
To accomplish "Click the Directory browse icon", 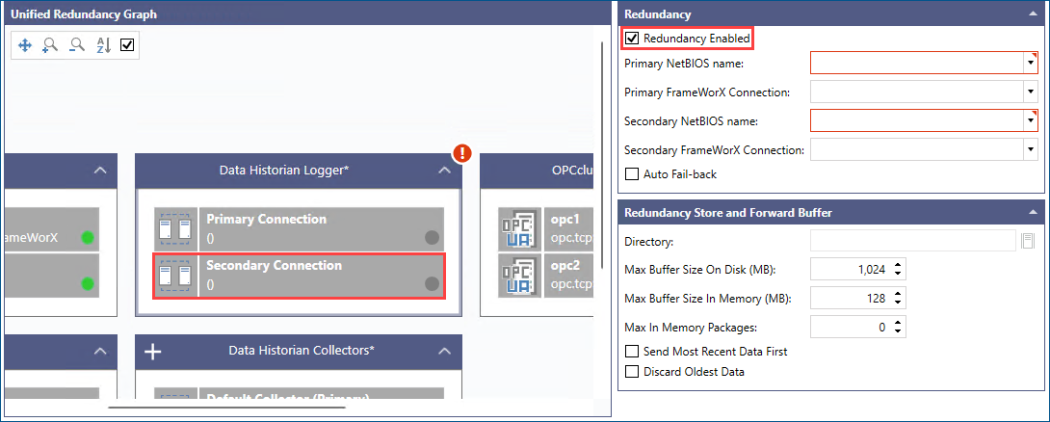I will (x=1027, y=241).
